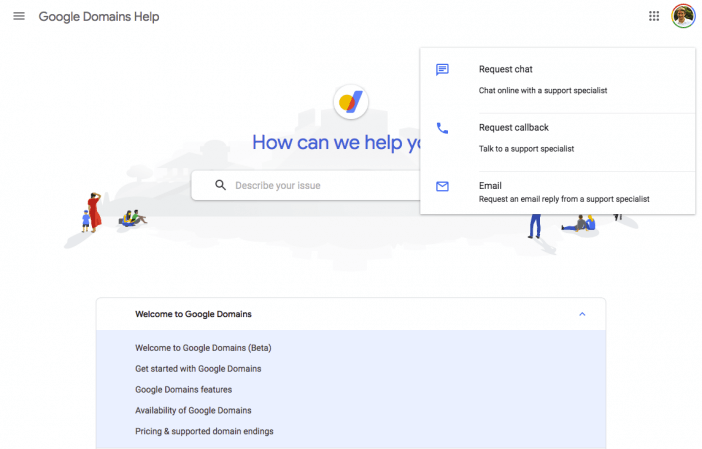Click the phone callback icon
This screenshot has width=702, height=449.
tap(442, 128)
